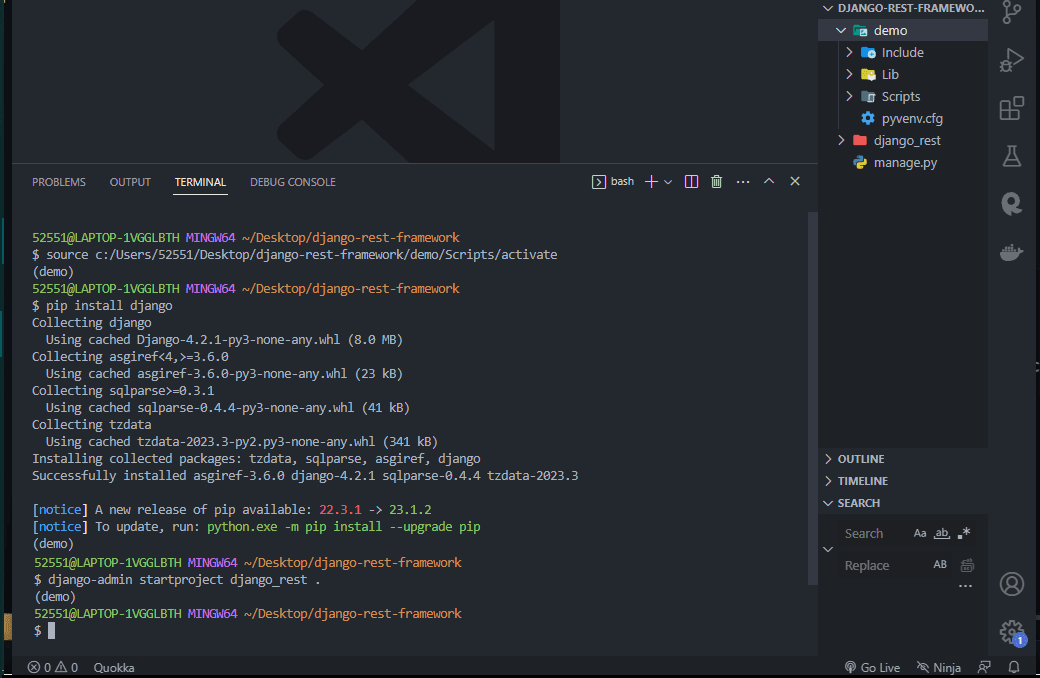Viewport: 1040px width, 678px height.
Task: Toggle Use Regular Expression in search
Action: pos(964,533)
